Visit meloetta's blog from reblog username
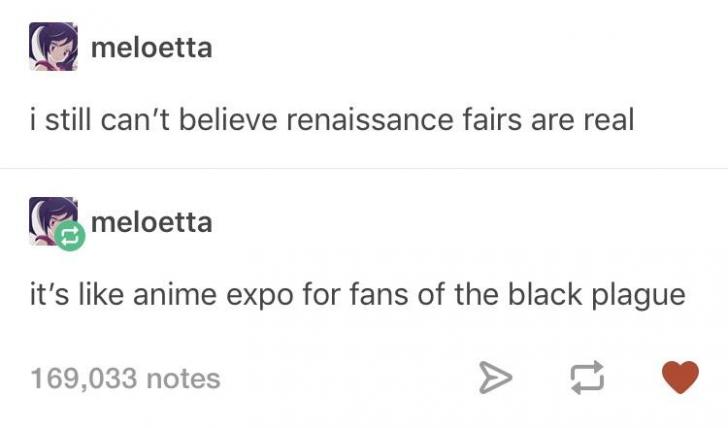 pos(152,222)
